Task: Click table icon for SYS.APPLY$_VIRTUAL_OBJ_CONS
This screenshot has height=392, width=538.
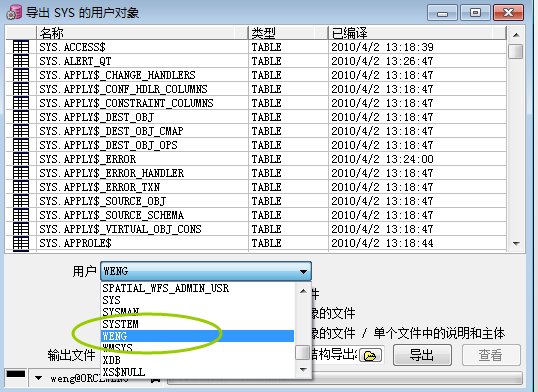Action: point(21,229)
